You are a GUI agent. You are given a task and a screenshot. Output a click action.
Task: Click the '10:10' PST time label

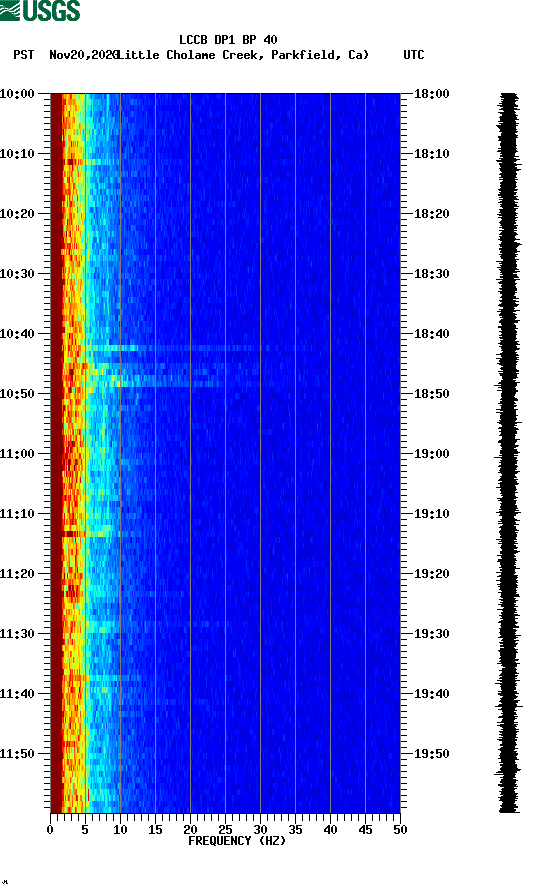tap(17, 153)
